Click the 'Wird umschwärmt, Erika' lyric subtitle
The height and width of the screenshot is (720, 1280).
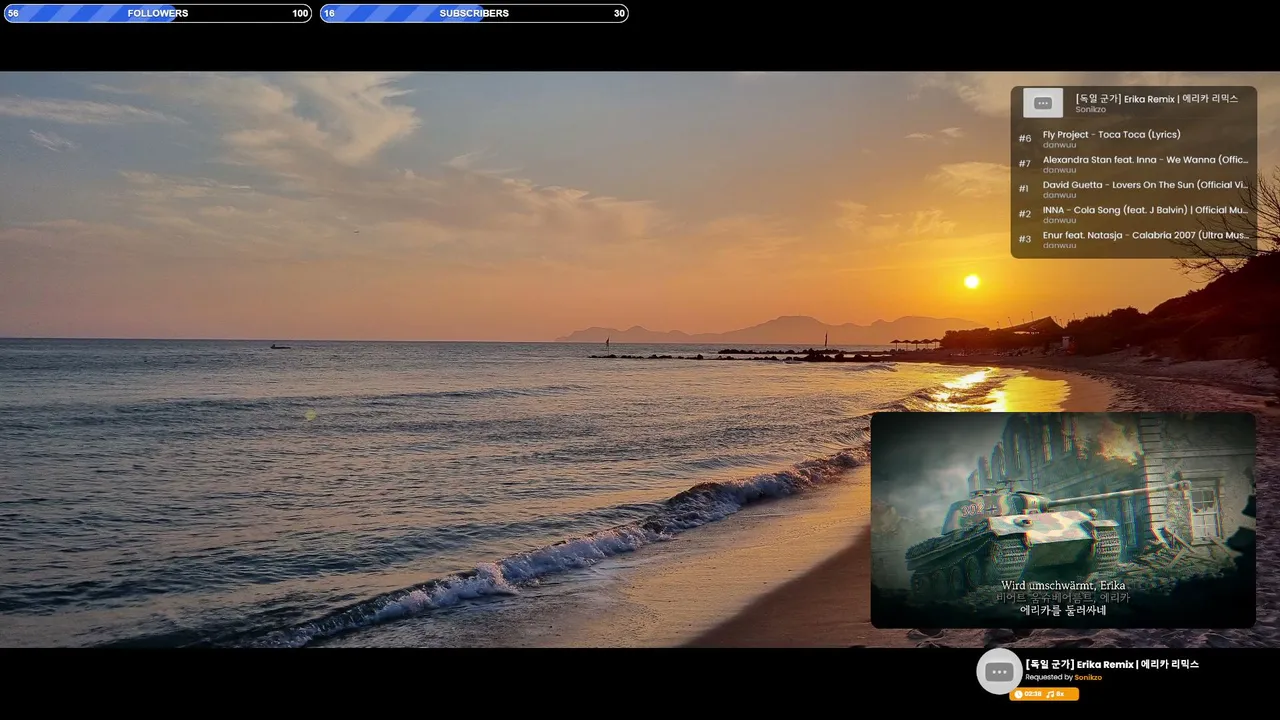pos(1063,585)
